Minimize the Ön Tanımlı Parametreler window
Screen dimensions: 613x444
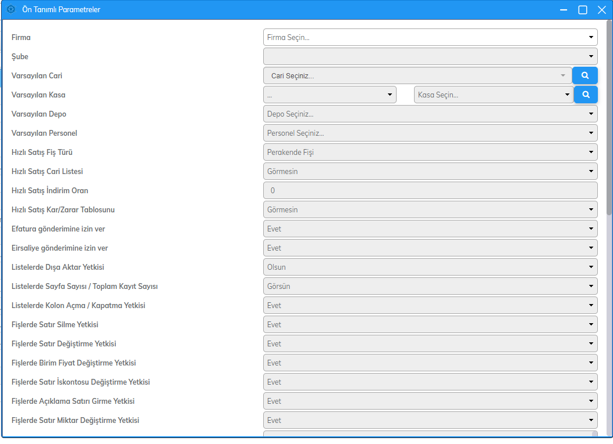[x=564, y=10]
